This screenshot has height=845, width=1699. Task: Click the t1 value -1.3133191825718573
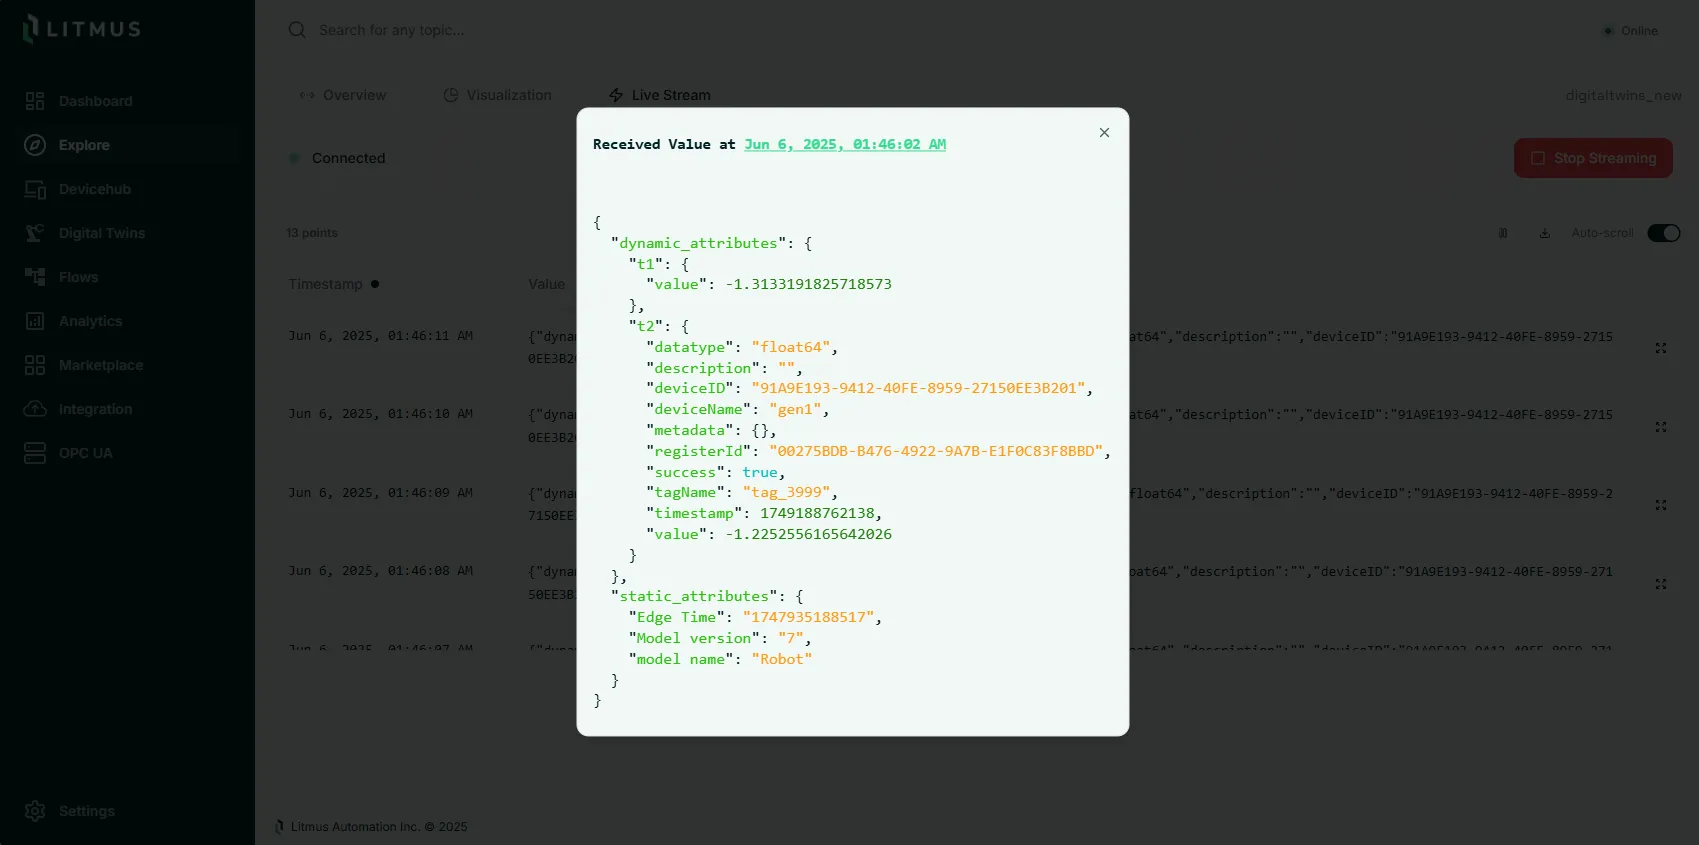[808, 284]
